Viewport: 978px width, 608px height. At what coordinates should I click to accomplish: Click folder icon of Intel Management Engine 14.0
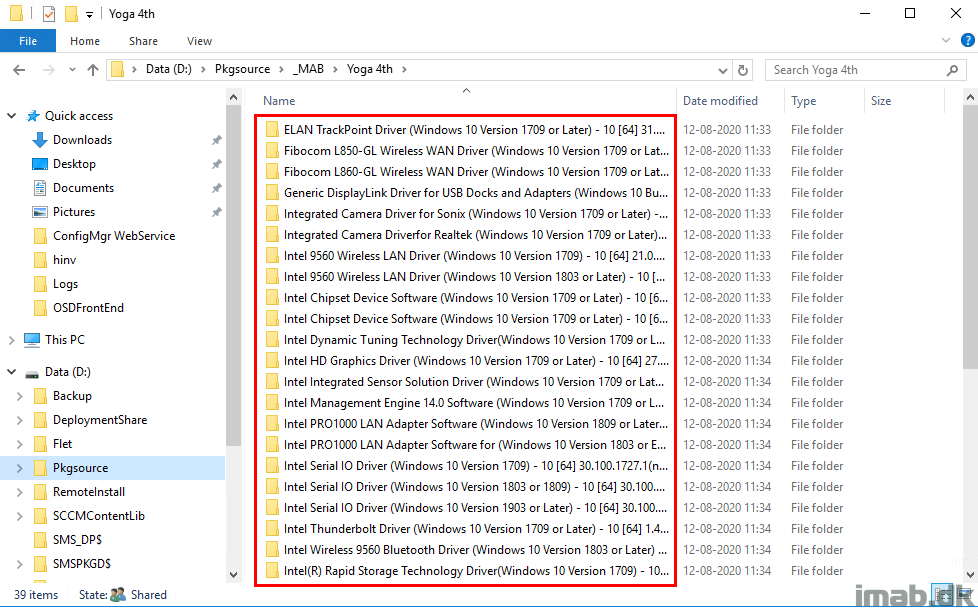[x=272, y=403]
